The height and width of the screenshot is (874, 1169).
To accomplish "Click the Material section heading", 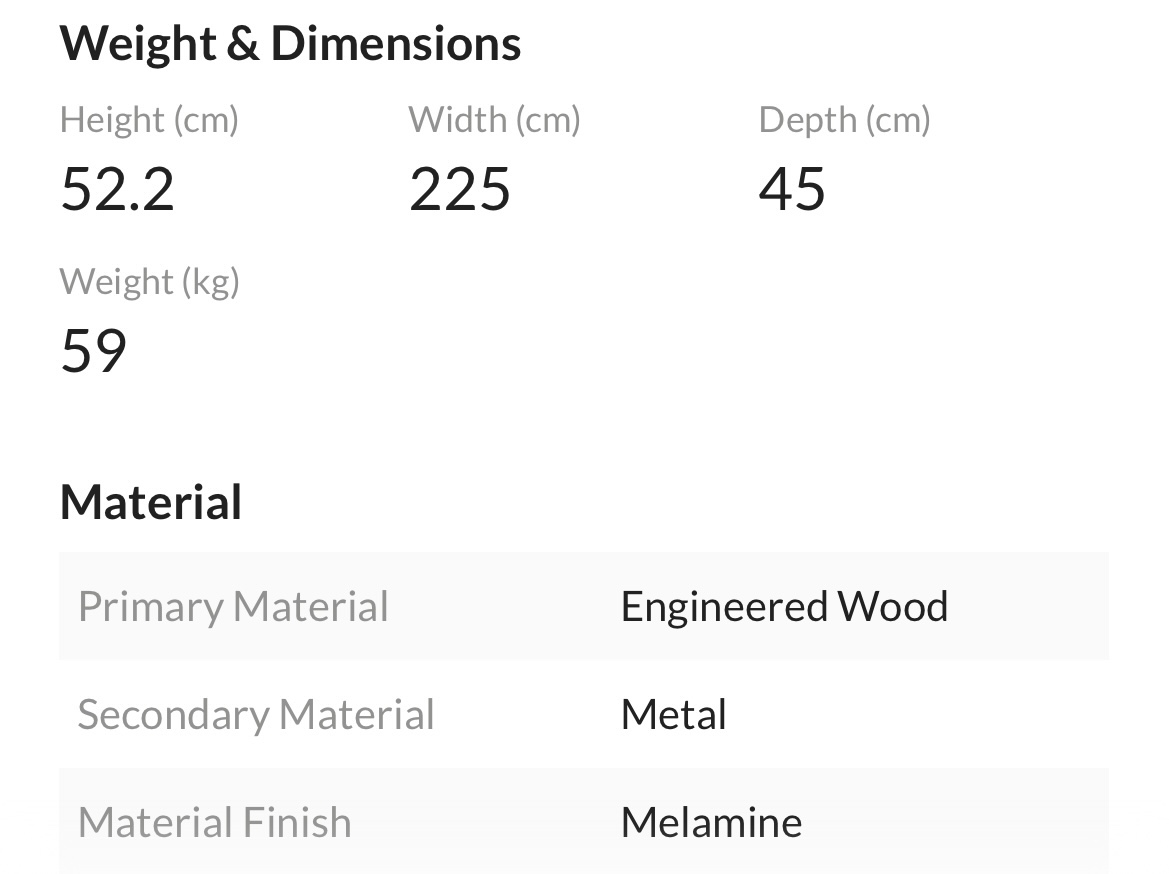I will tap(151, 502).
